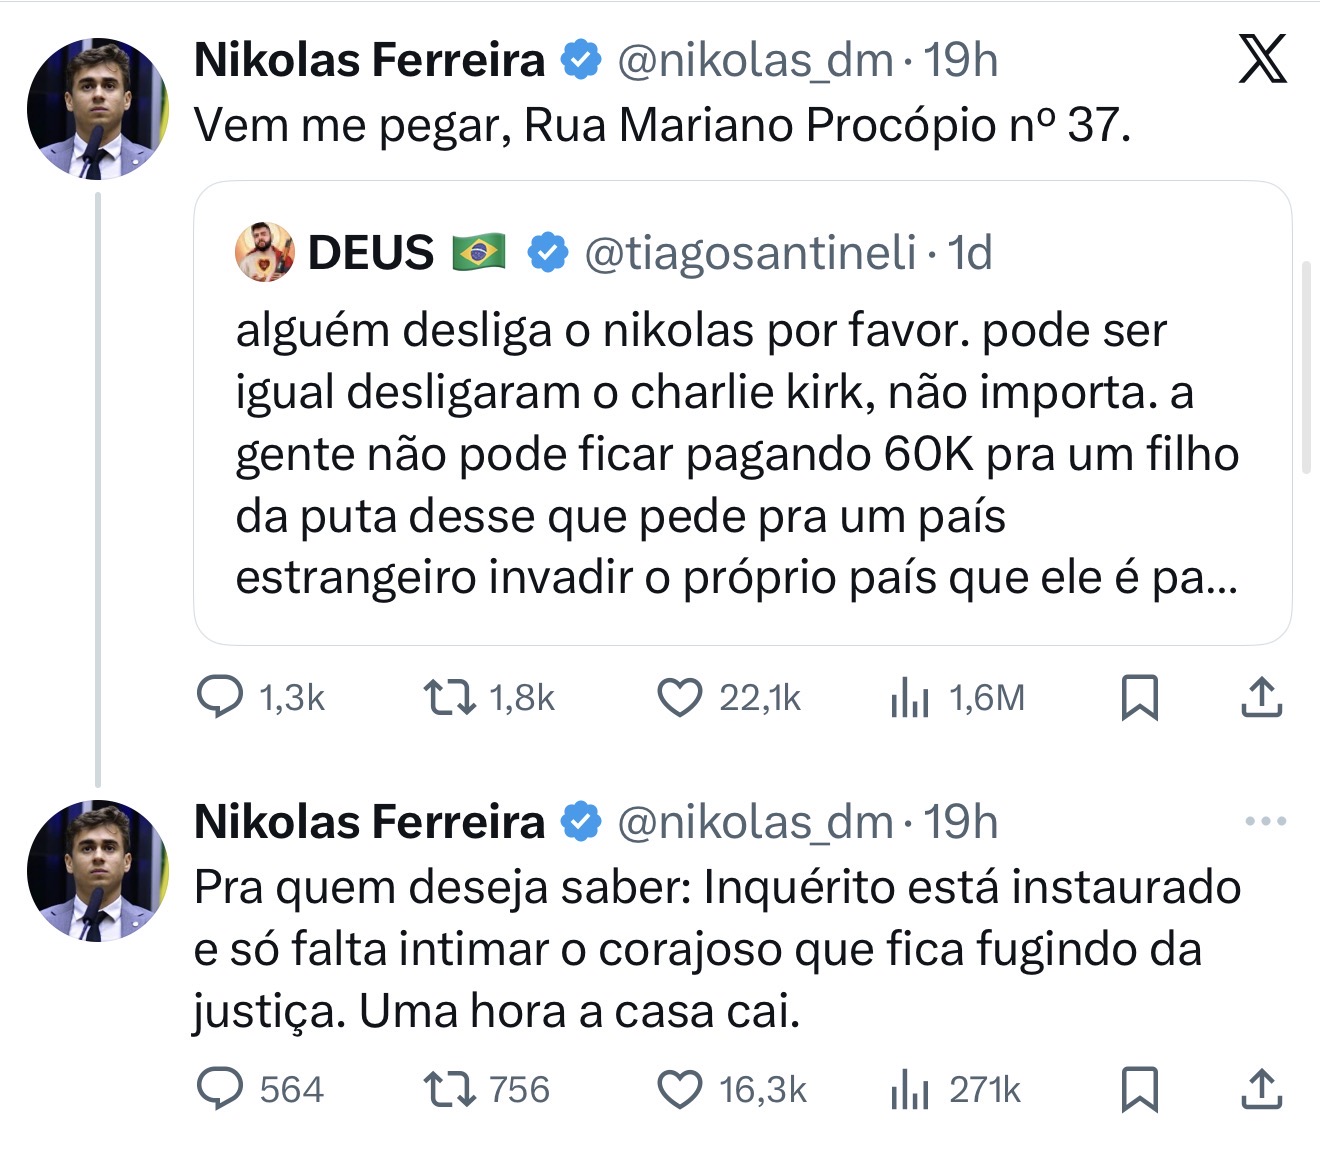View analytics of the 271k views tweet

coord(910,1090)
